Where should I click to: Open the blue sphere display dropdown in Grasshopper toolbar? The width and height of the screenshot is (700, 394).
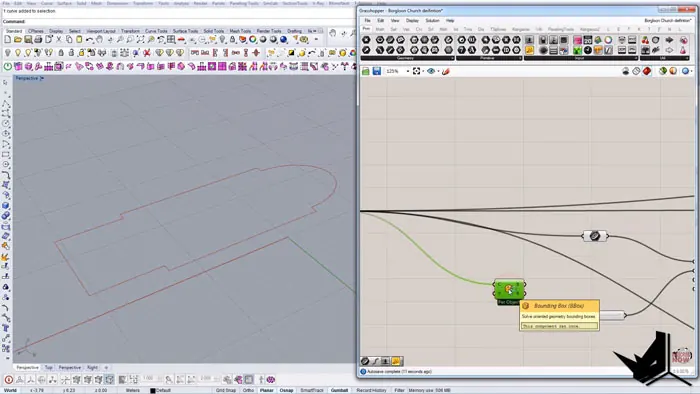click(x=692, y=71)
